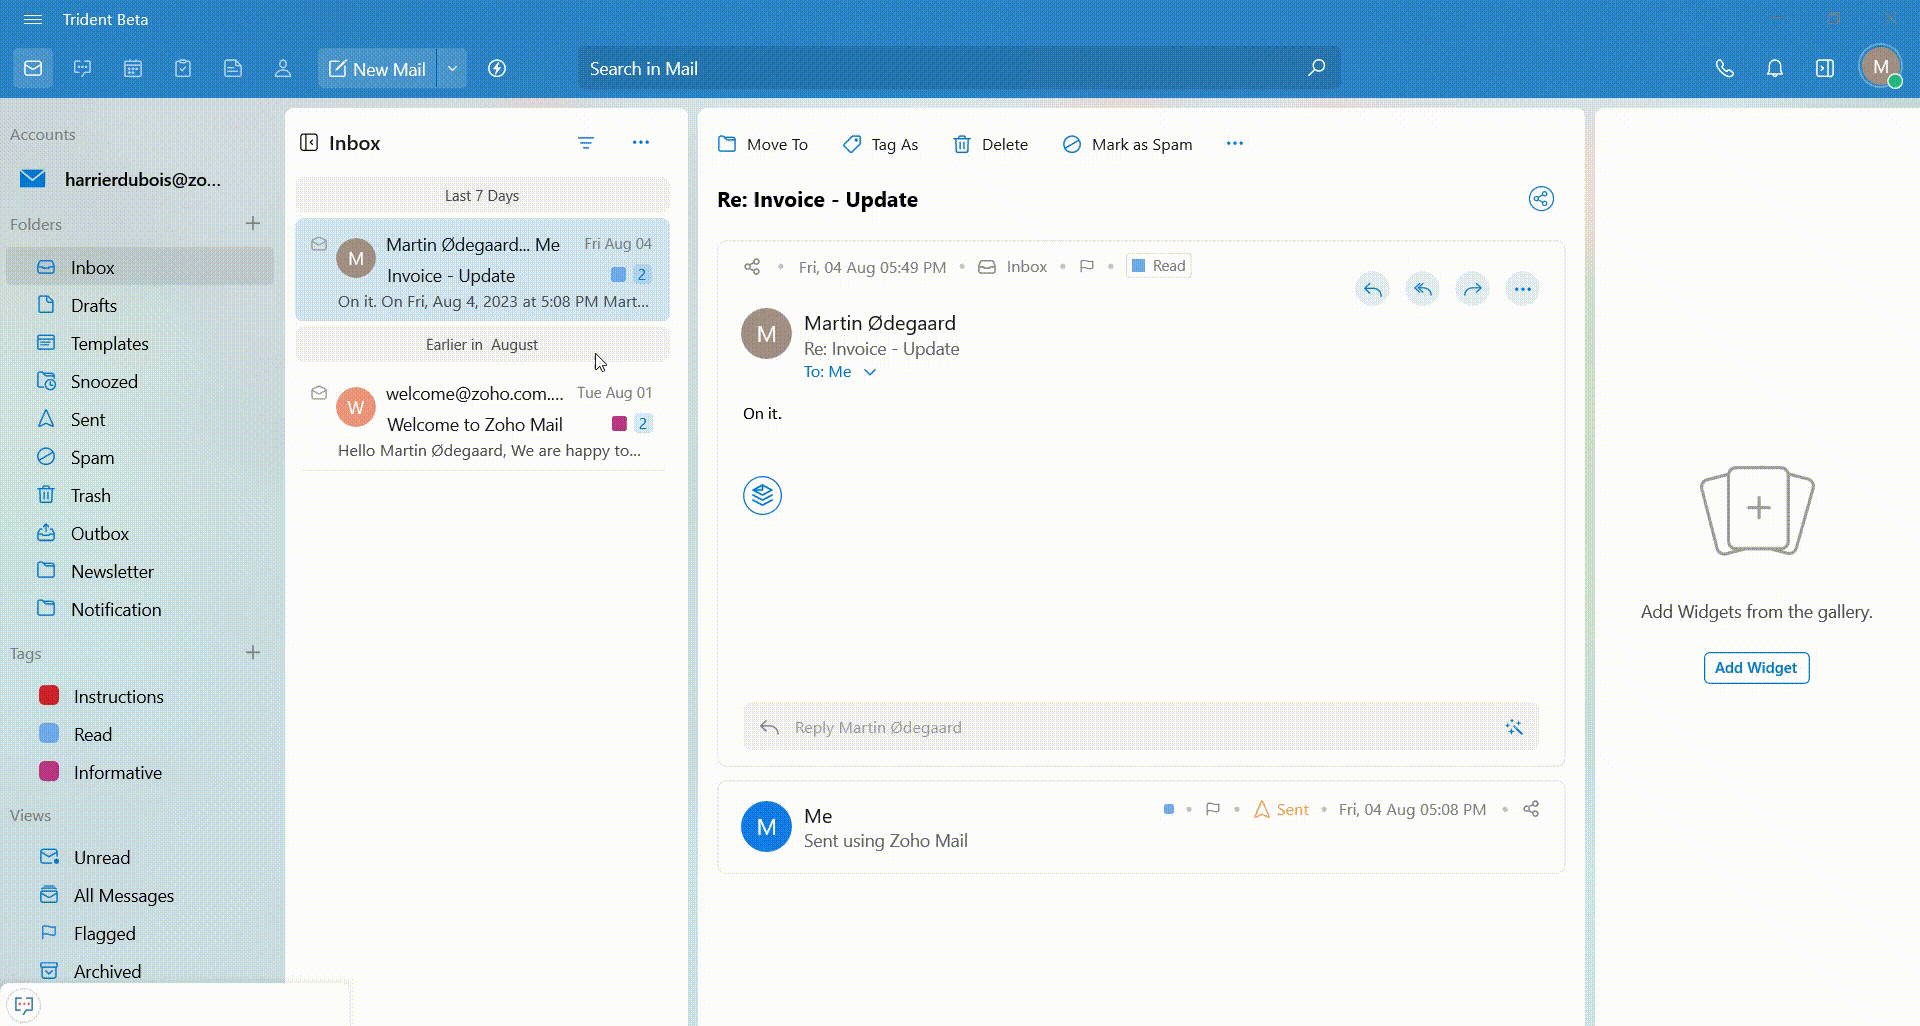Select the Unread view
Viewport: 1920px width, 1026px height.
[x=101, y=858]
